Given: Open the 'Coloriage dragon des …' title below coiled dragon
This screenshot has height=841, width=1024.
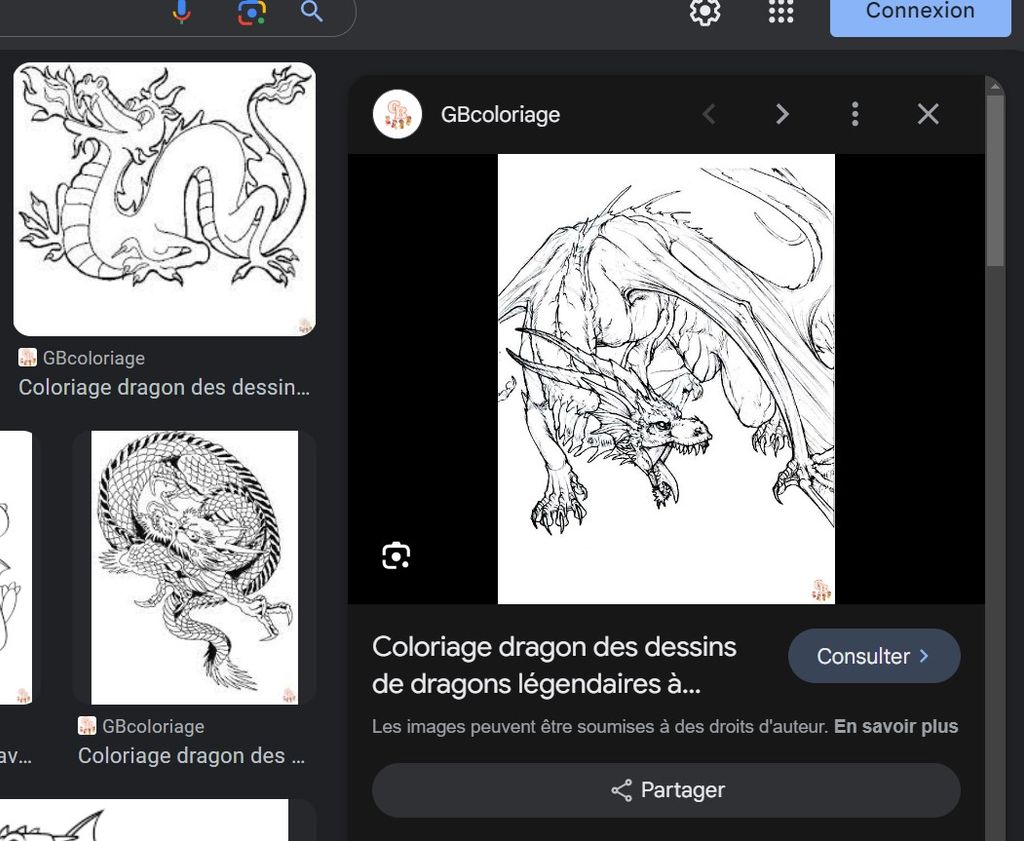Looking at the screenshot, I should coord(191,755).
